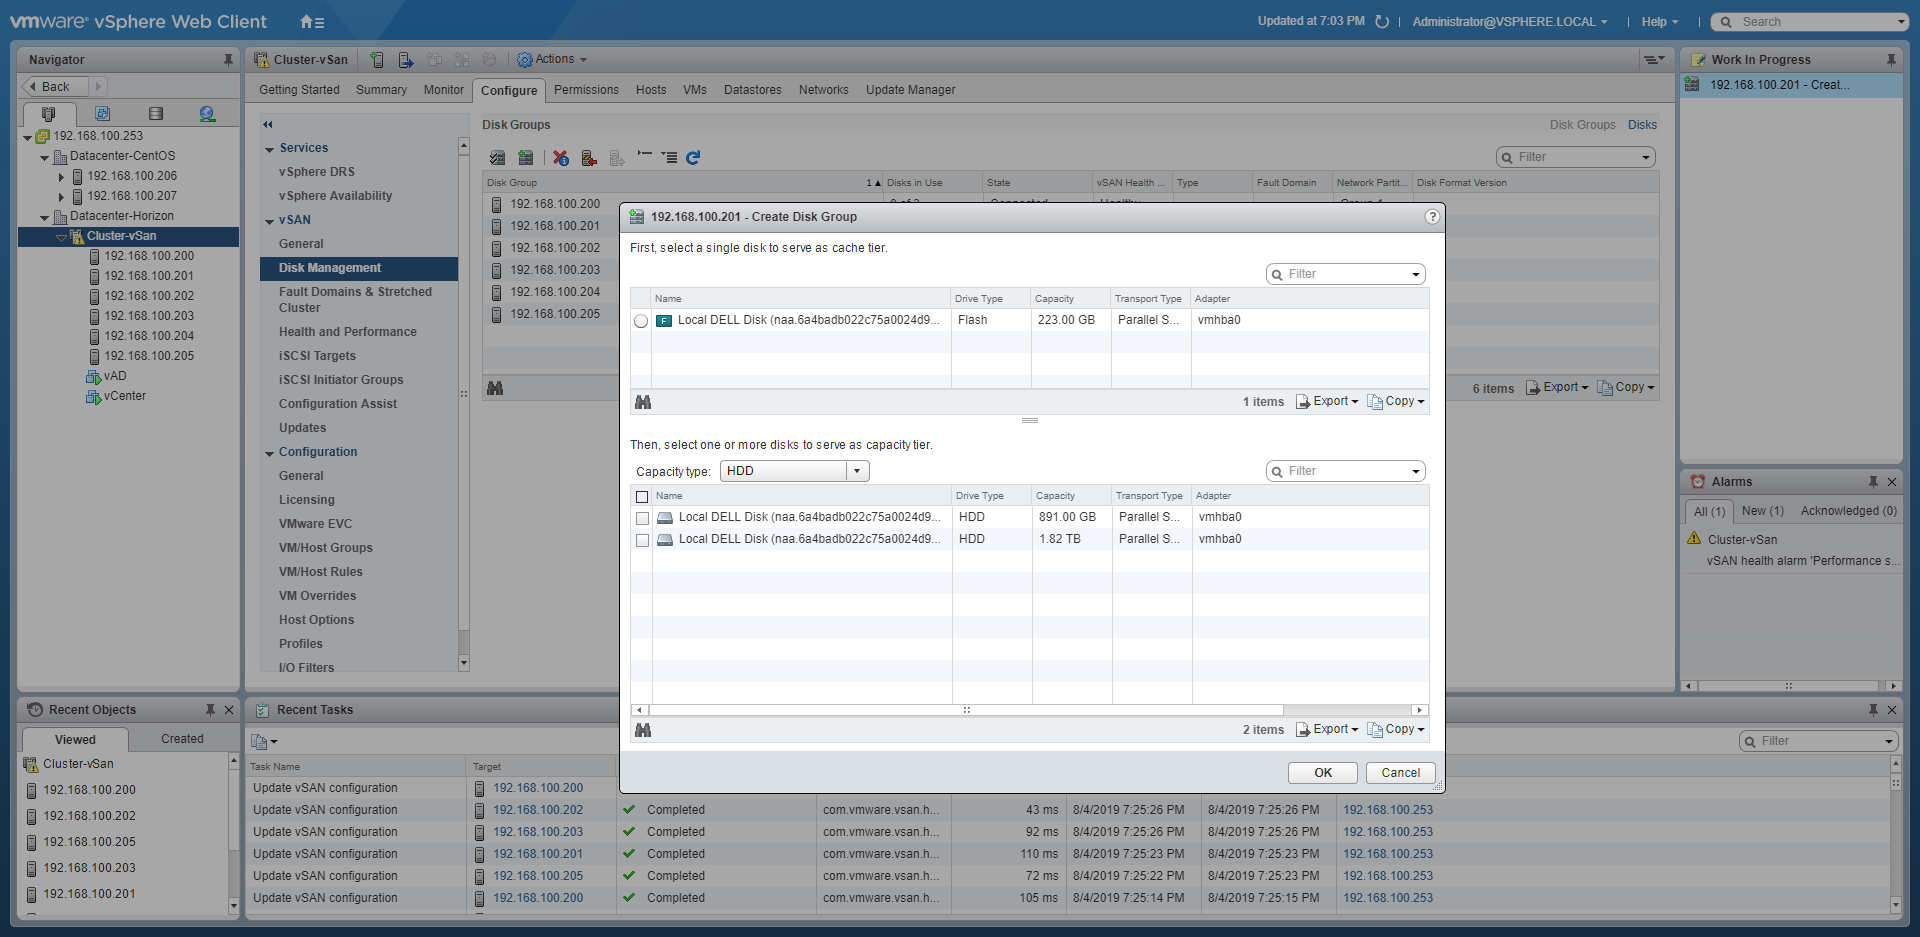1920x937 pixels.
Task: Select the 223.00 GB Flash disk radio button
Action: (641, 321)
